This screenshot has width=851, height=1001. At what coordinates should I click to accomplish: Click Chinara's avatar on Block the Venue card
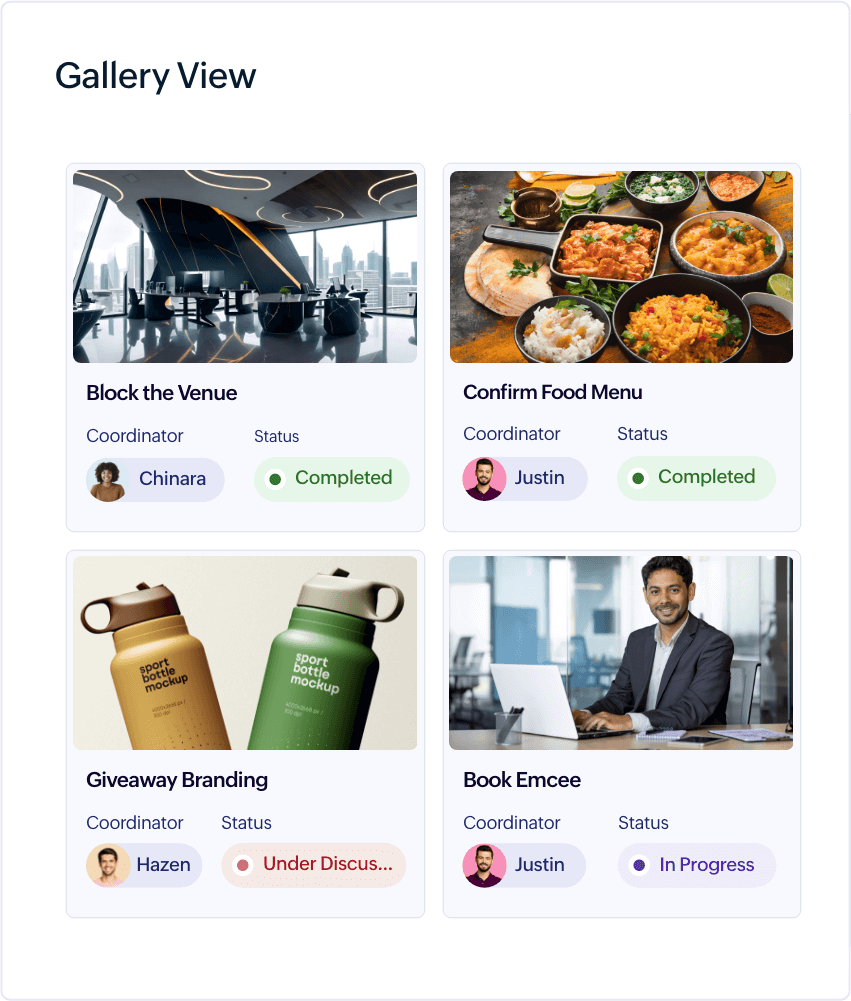107,481
